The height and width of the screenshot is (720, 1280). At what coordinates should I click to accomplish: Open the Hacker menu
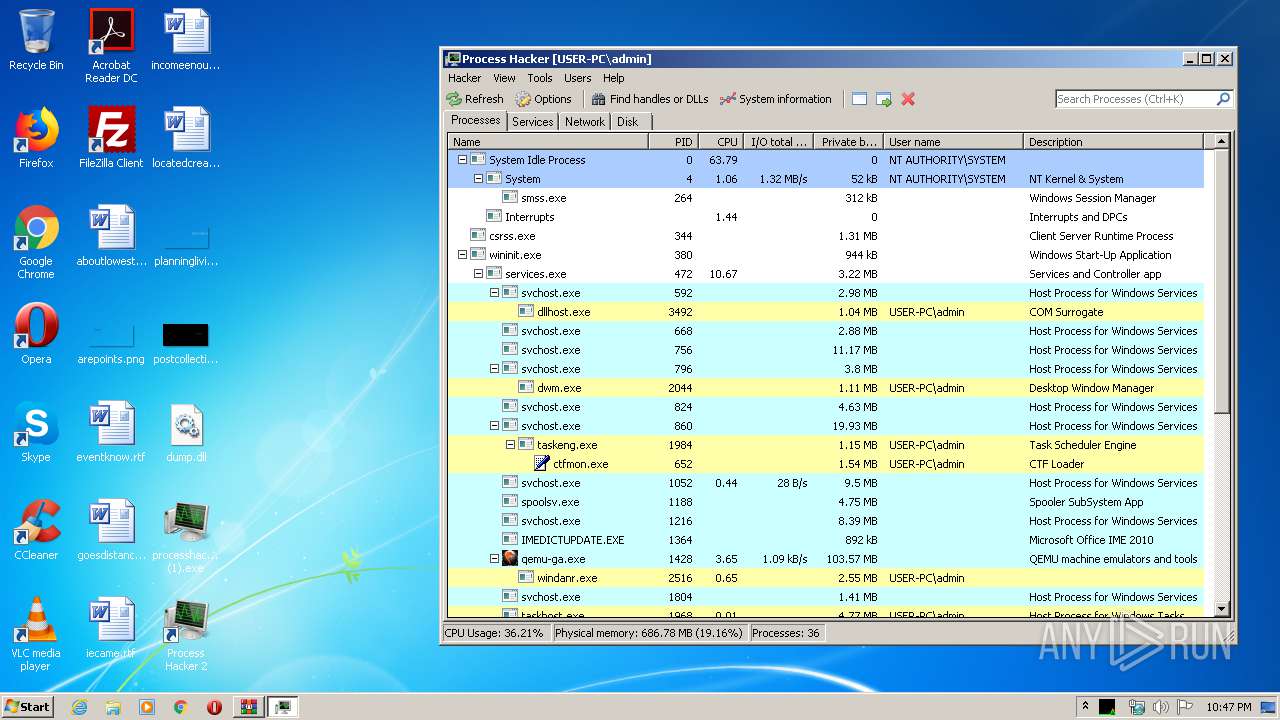pos(464,78)
